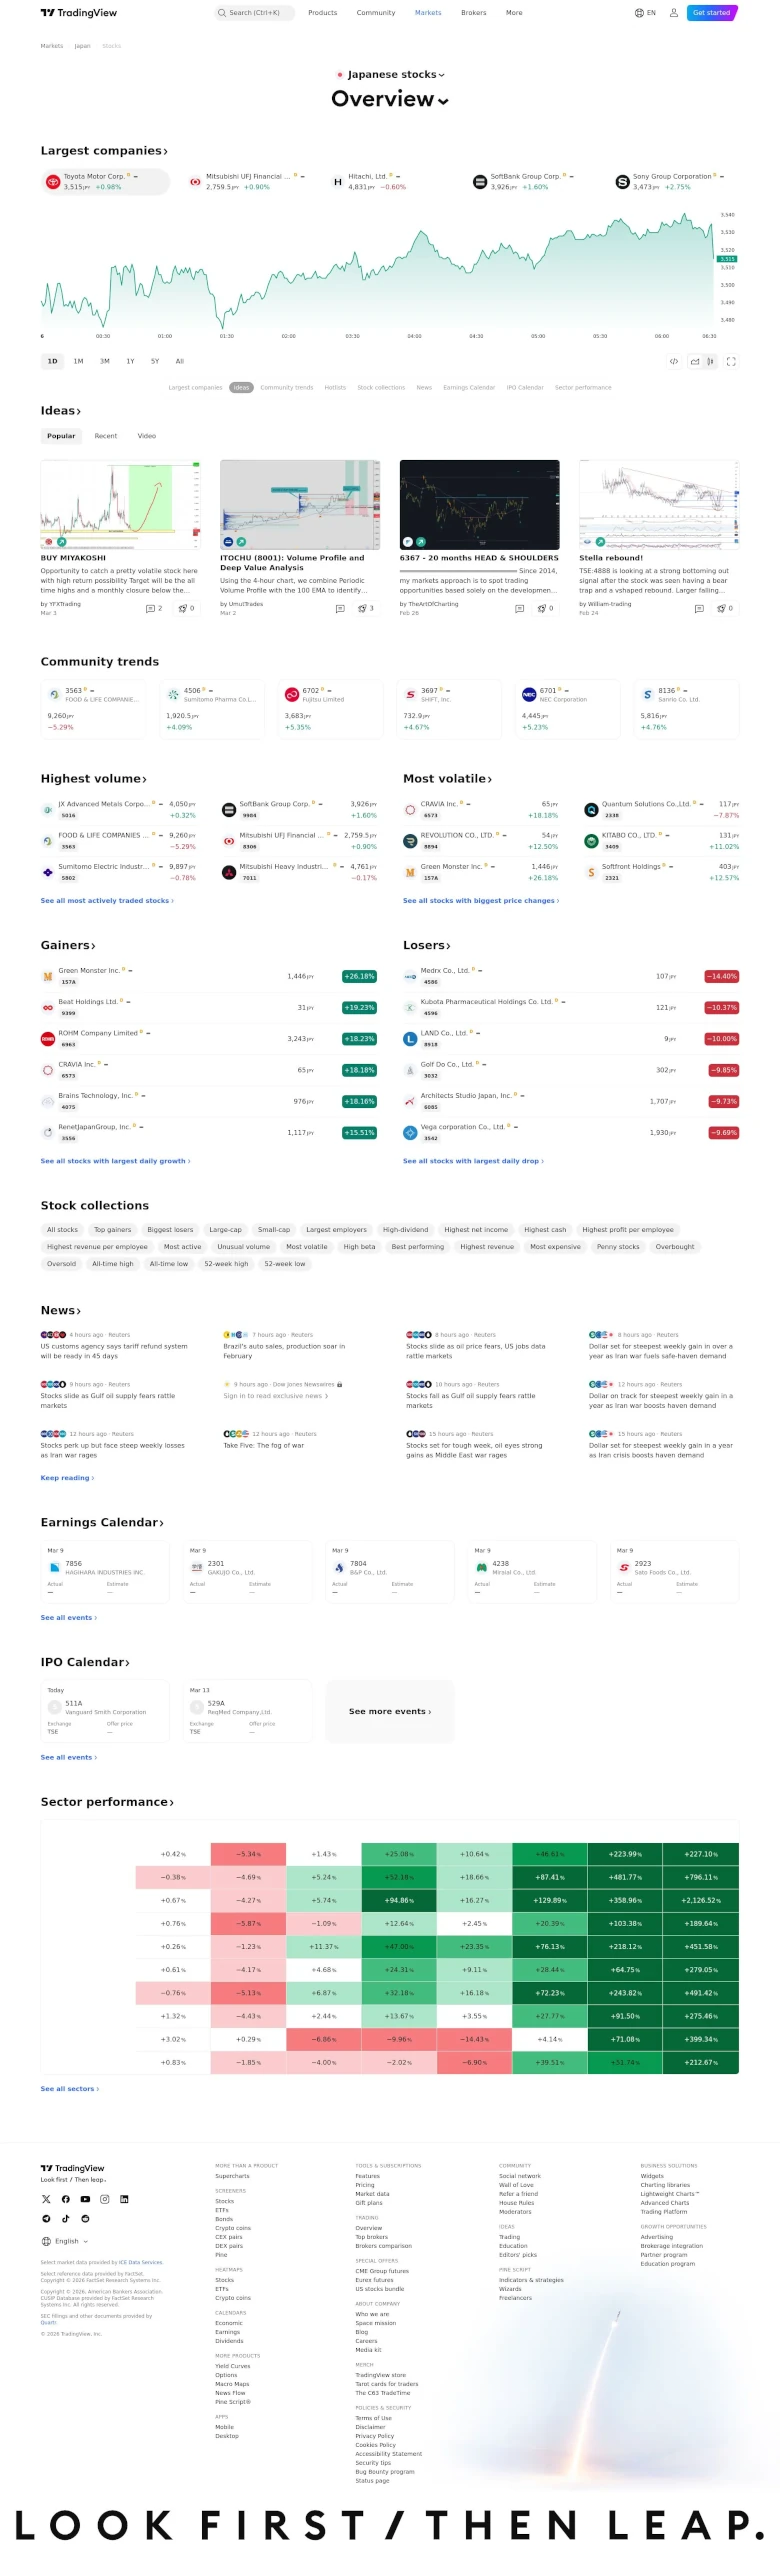This screenshot has width=780, height=2553.
Task: Switch chart range to 5Y
Action: [x=155, y=361]
